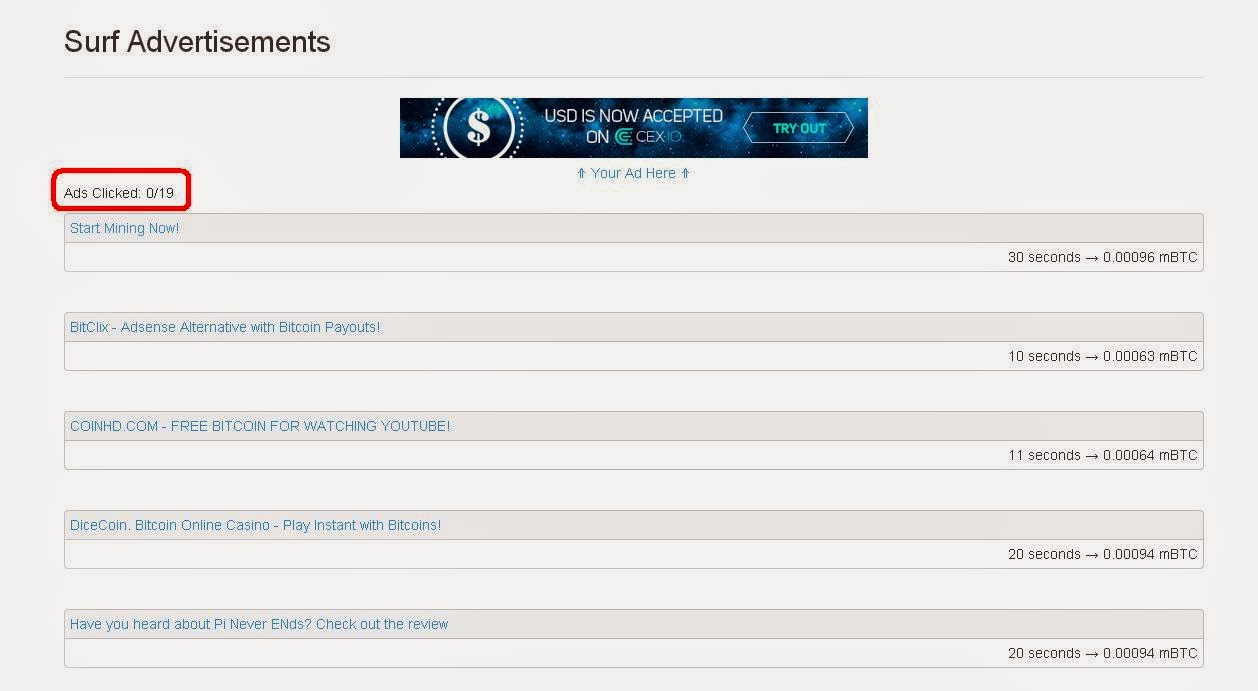Click the DiceCoin '20 seconds → 0.00094 mBTC' text
The height and width of the screenshot is (691, 1258).
click(1102, 554)
